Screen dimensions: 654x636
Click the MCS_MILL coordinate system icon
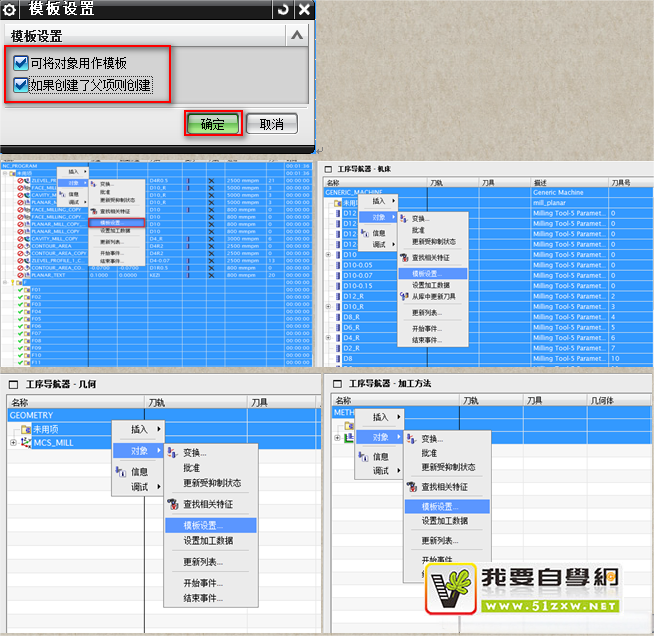tap(26, 442)
